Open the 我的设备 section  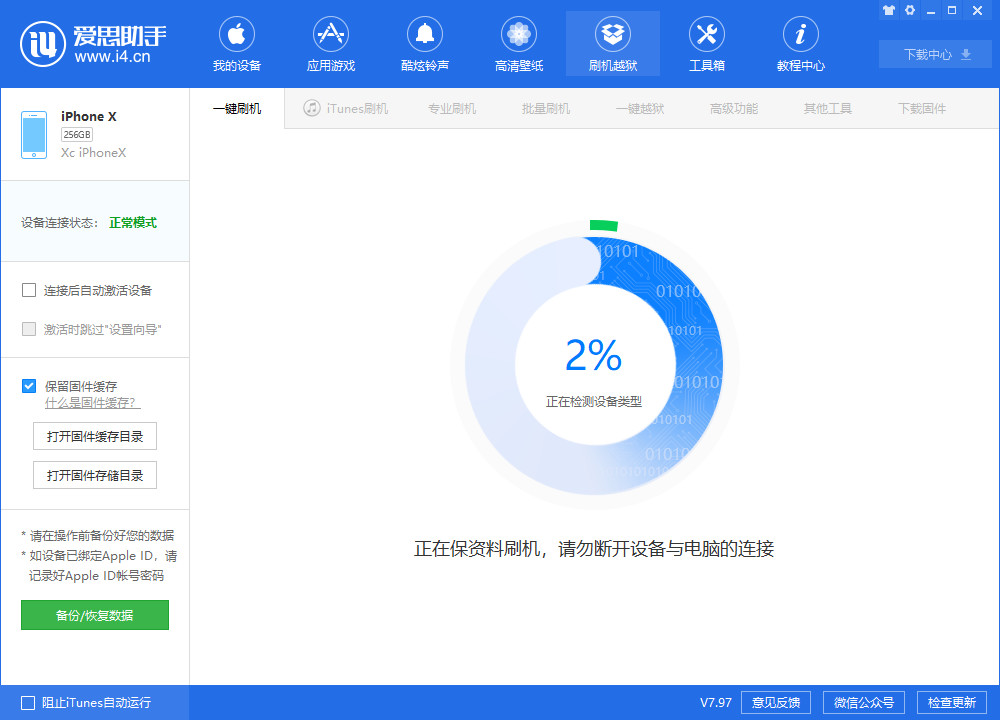point(236,43)
